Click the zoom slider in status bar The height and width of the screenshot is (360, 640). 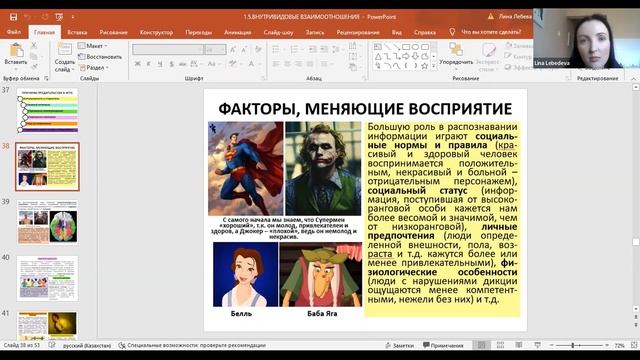[x=579, y=345]
